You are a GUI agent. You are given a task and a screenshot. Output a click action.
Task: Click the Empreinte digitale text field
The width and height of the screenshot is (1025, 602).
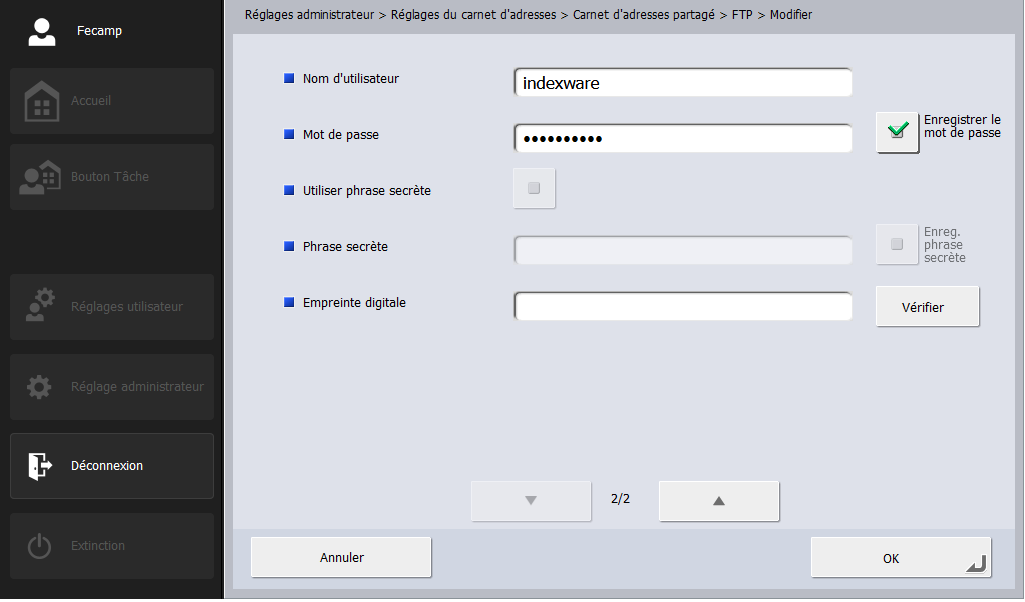[683, 306]
